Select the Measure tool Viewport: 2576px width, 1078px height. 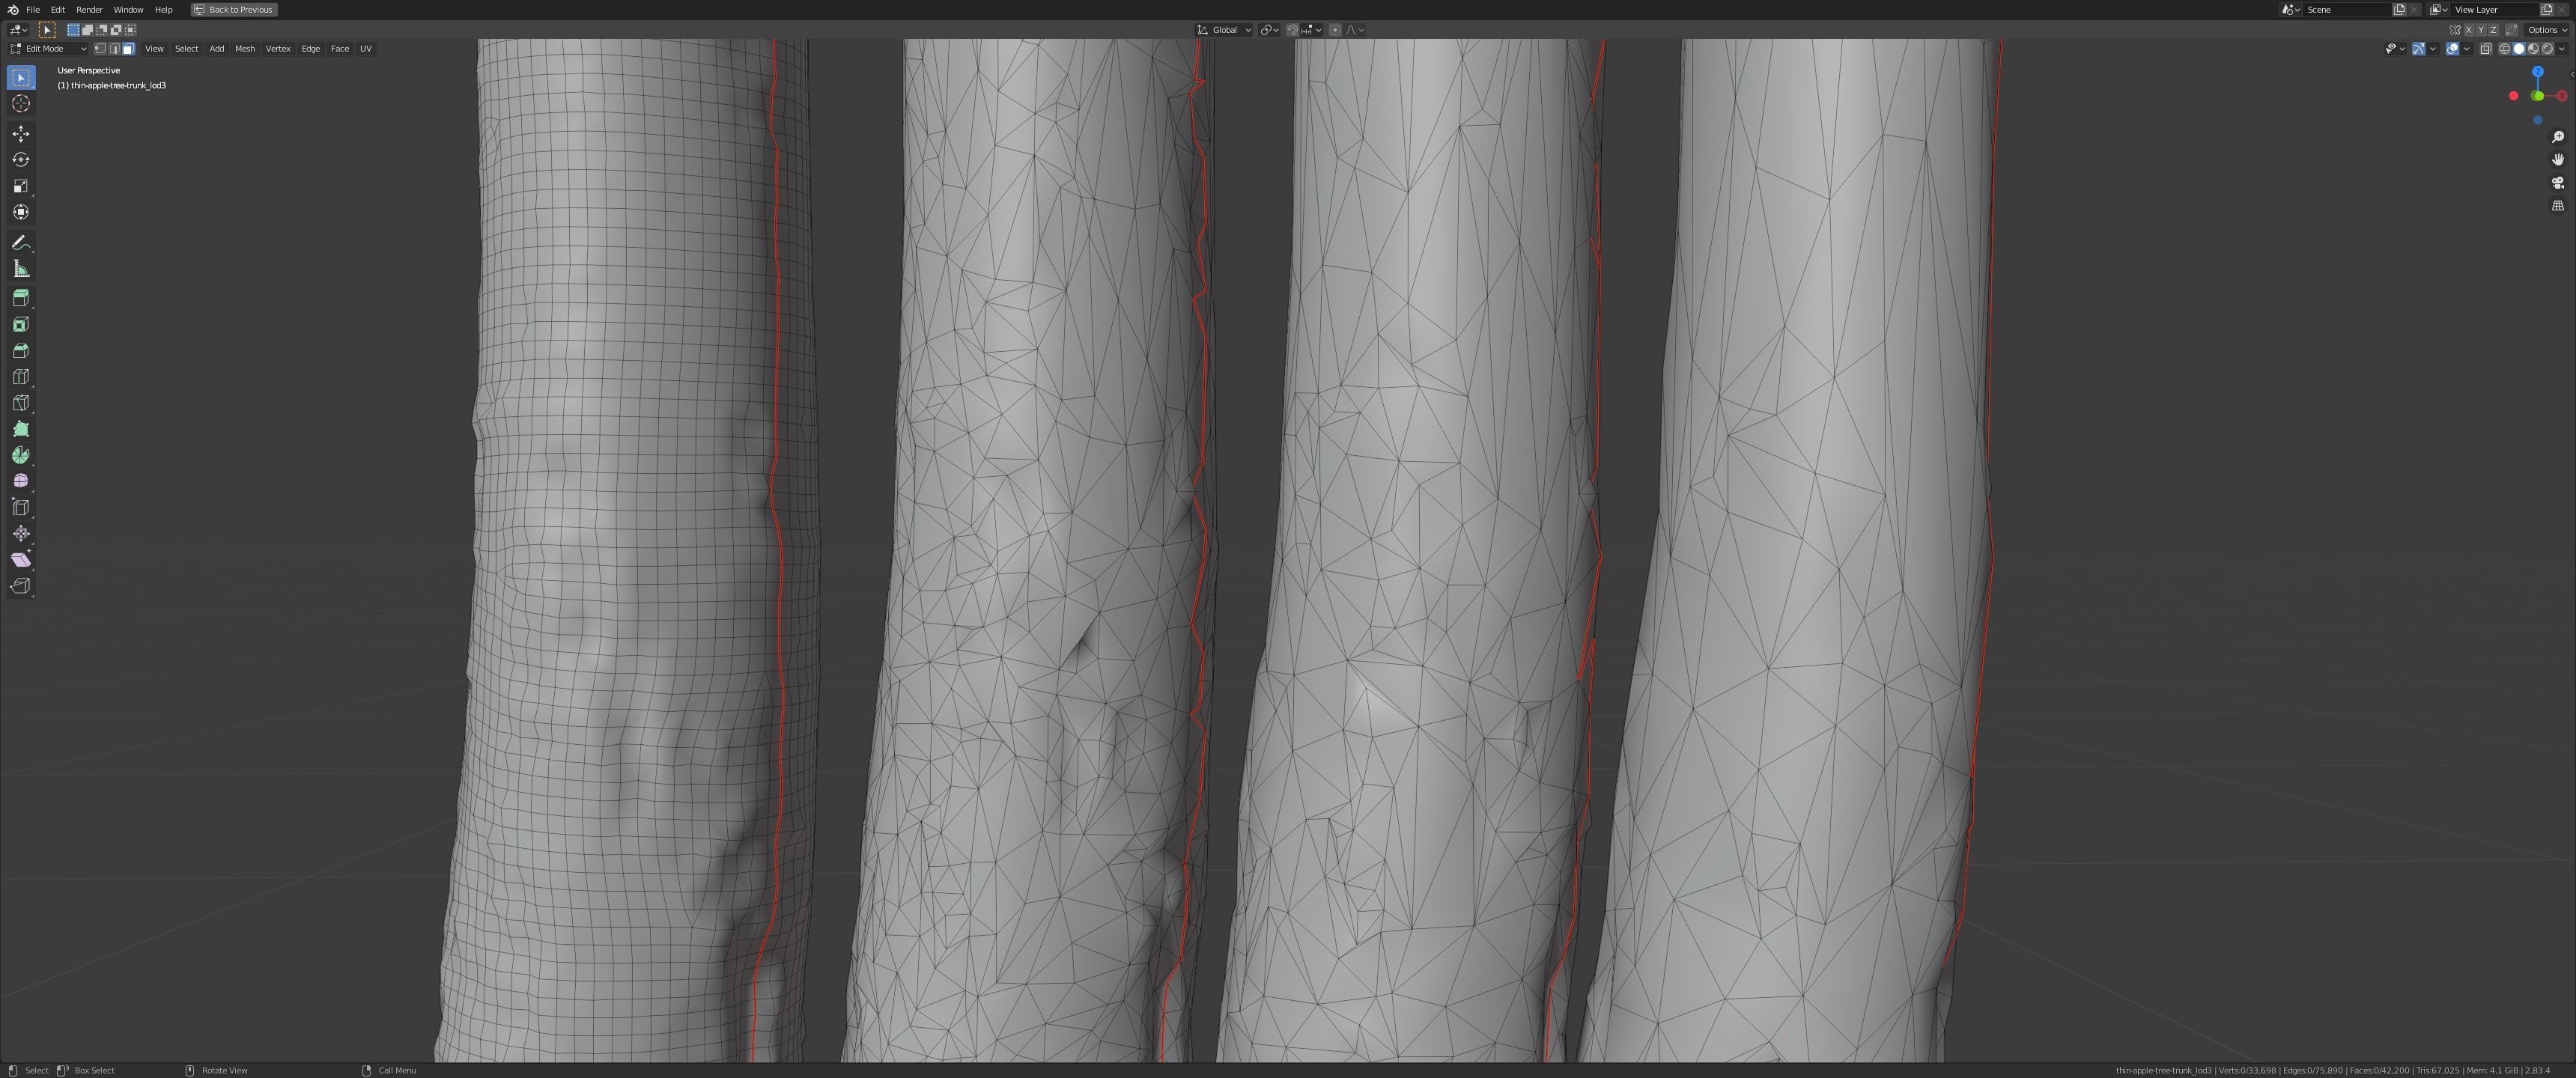click(x=21, y=269)
